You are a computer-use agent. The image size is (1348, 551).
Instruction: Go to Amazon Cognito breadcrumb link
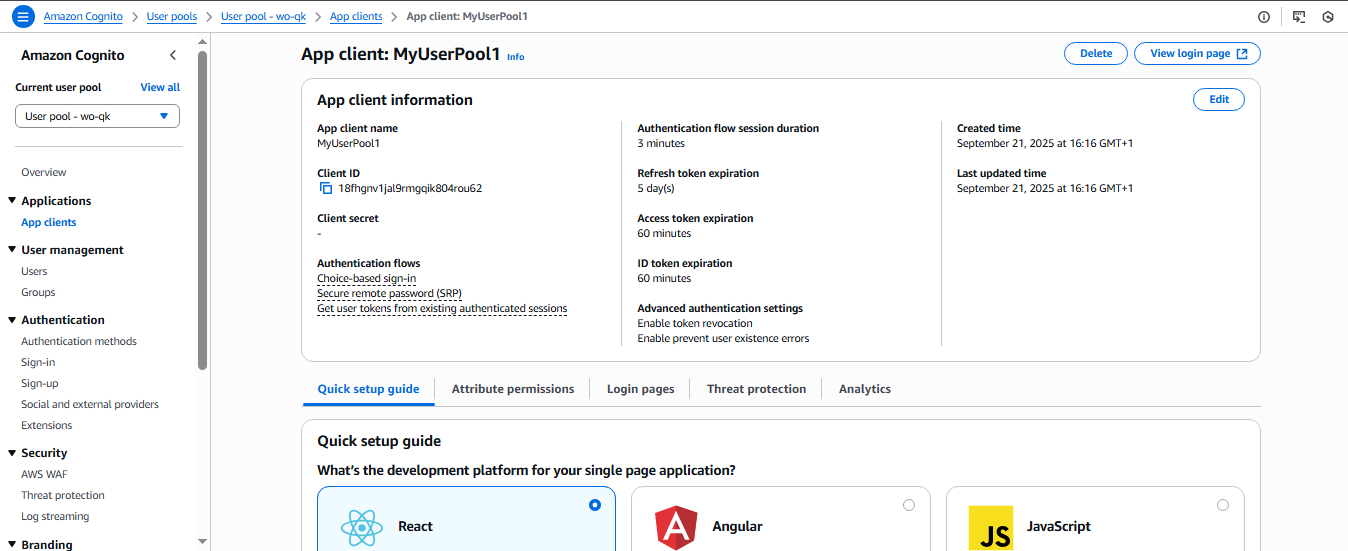[x=83, y=17]
